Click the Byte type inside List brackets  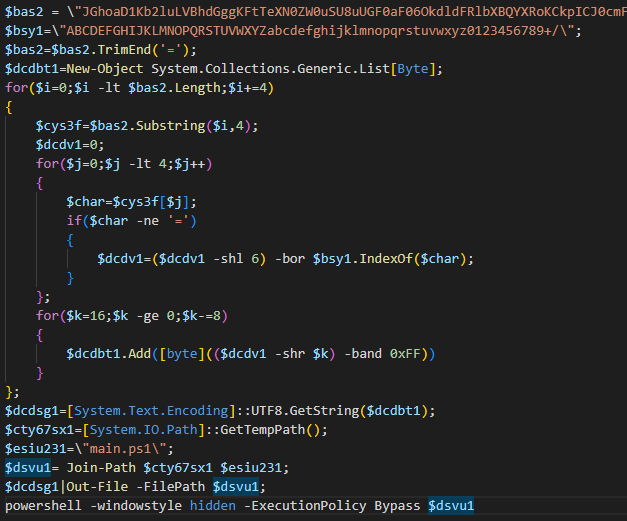pos(413,69)
